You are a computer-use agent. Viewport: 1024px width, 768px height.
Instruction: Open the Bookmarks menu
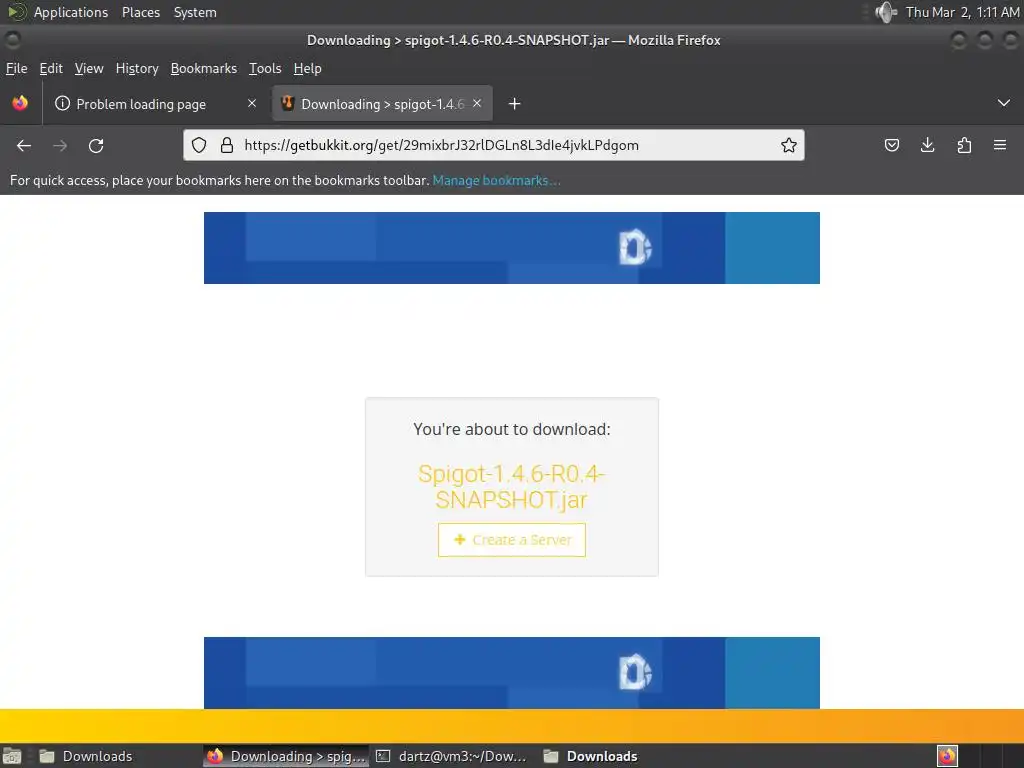pyautogui.click(x=204, y=69)
